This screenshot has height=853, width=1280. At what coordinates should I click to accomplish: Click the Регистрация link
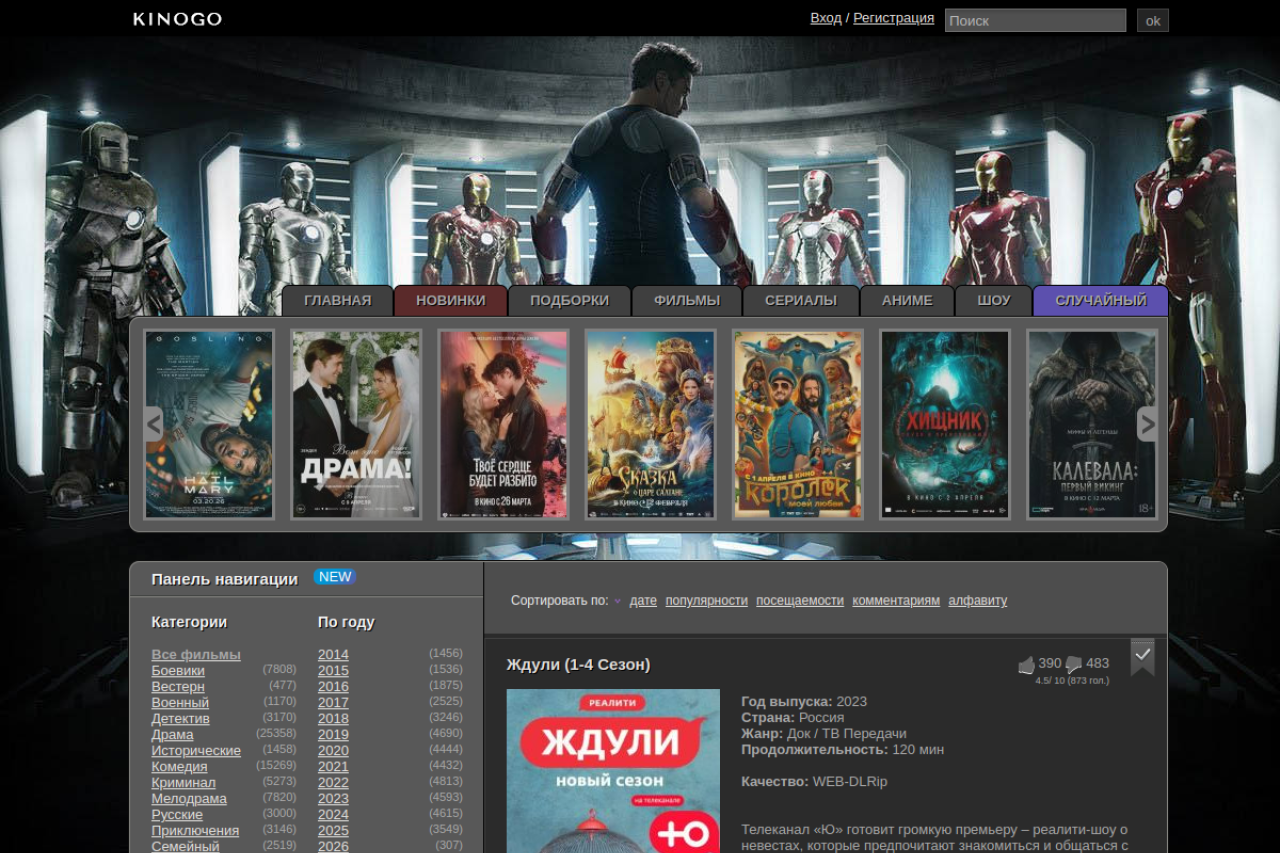pyautogui.click(x=893, y=18)
